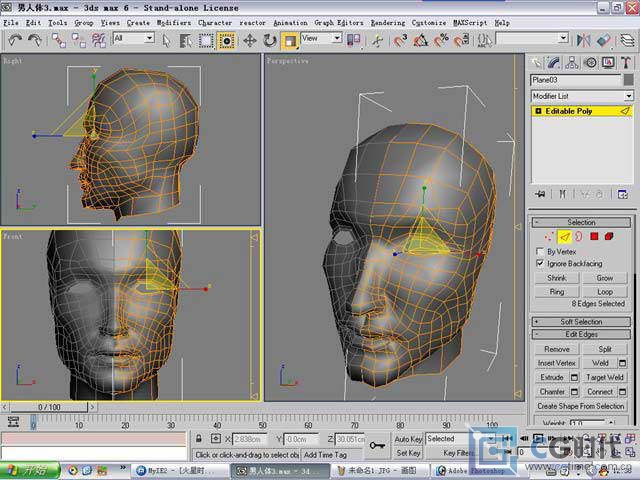Toggle the Auto Key button
Viewport: 640px width, 480px height.
click(x=408, y=439)
